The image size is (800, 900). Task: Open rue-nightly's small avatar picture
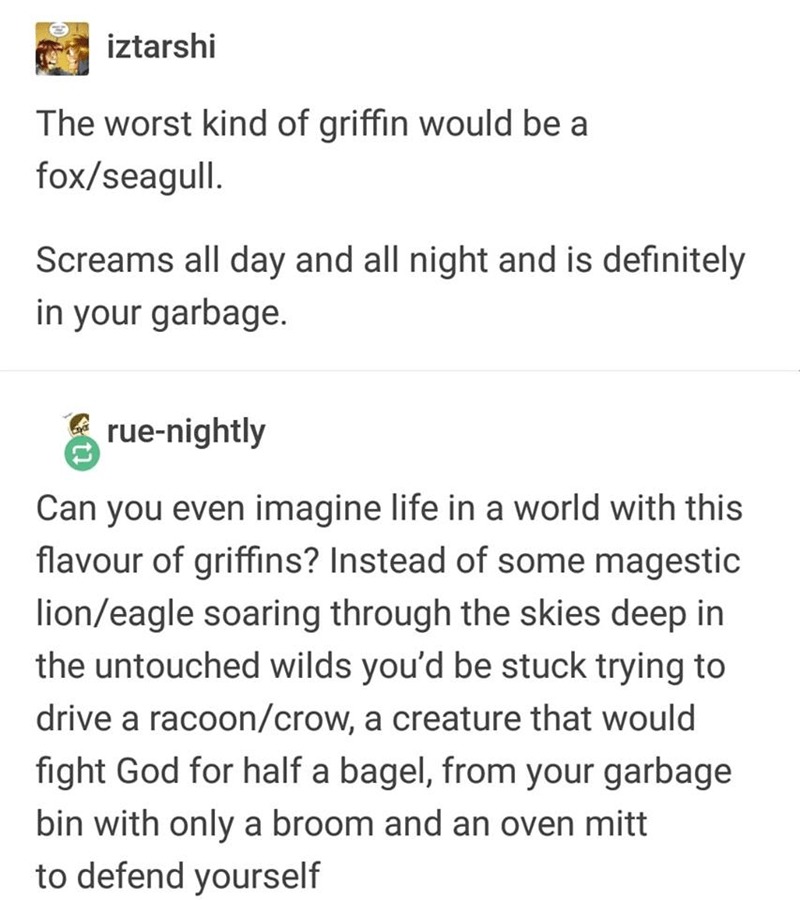pos(80,424)
